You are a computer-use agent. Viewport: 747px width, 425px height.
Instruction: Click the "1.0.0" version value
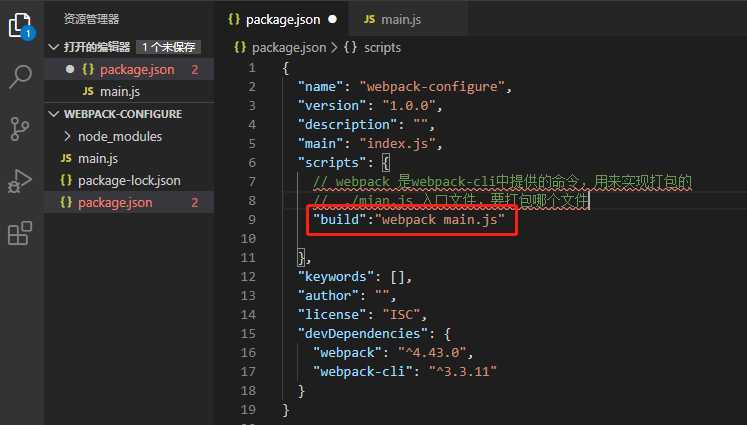409,105
